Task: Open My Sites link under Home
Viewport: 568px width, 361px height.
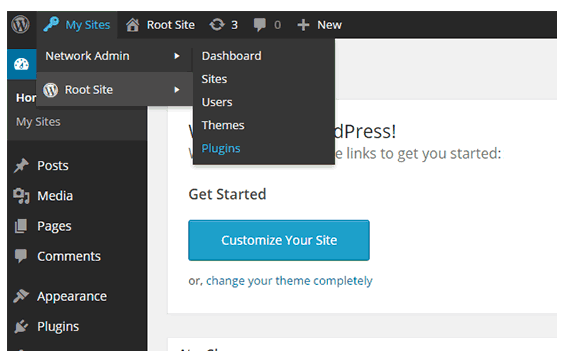Action: click(x=38, y=122)
